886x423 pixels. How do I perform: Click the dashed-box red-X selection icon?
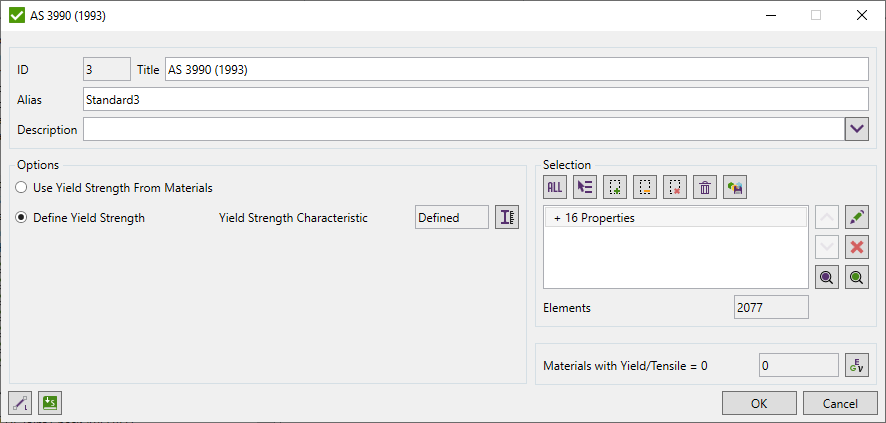[675, 186]
